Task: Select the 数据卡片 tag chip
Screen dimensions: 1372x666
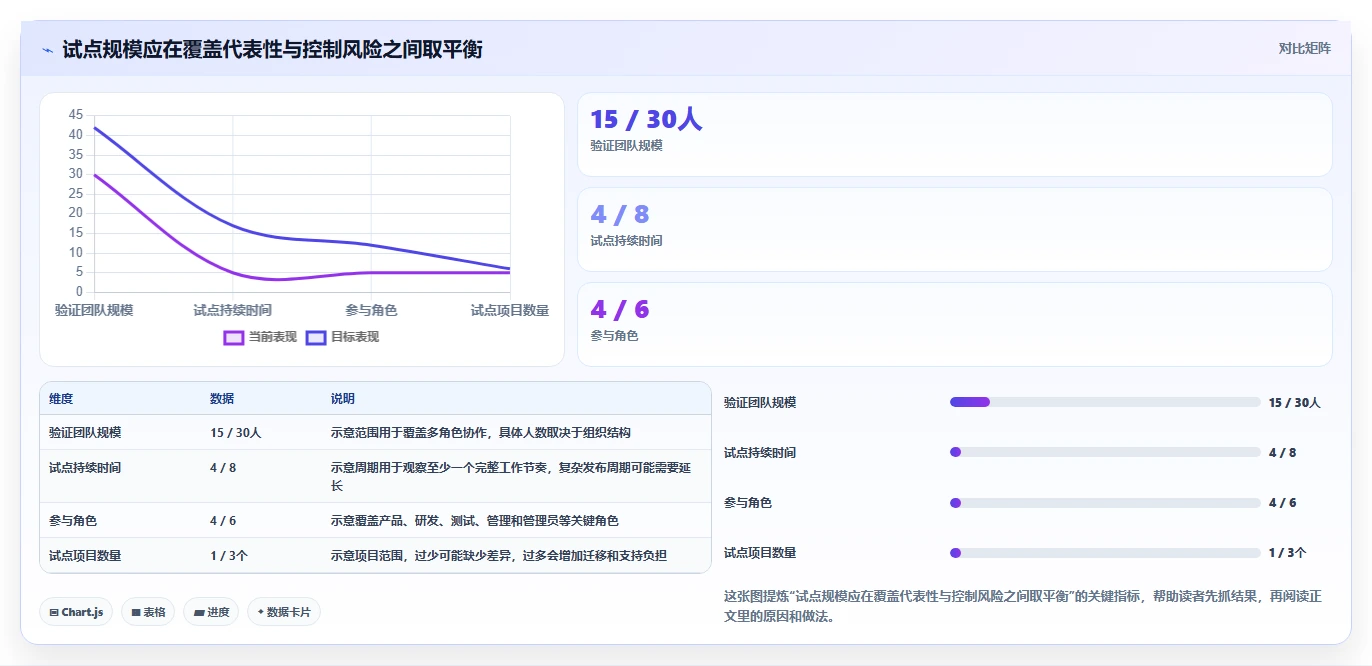Action: coord(284,612)
